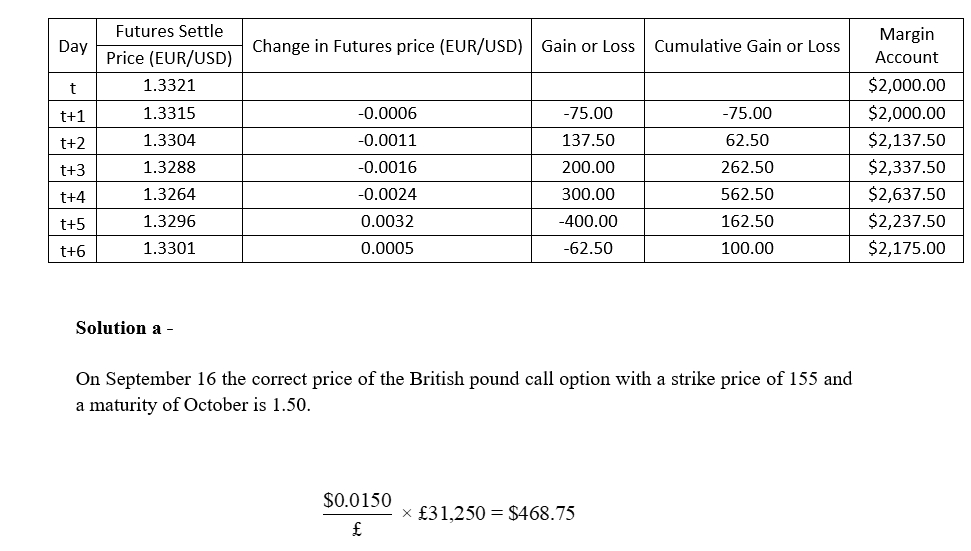This screenshot has width=971, height=551.
Task: Select the "Margin Account" column header
Action: (x=906, y=46)
